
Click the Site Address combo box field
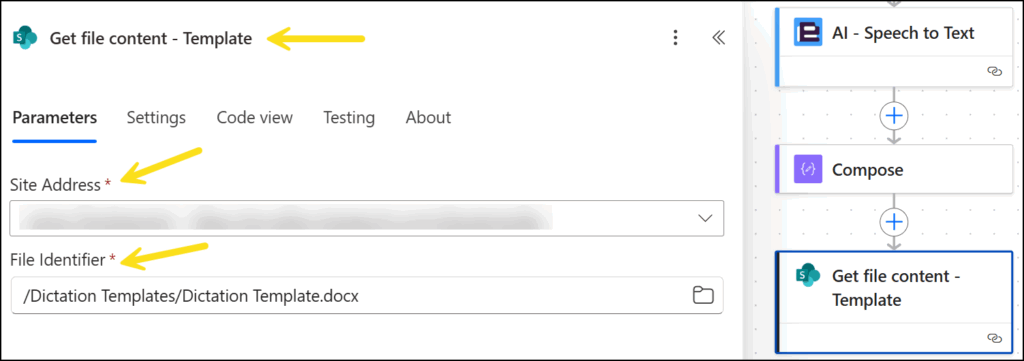[x=367, y=218]
